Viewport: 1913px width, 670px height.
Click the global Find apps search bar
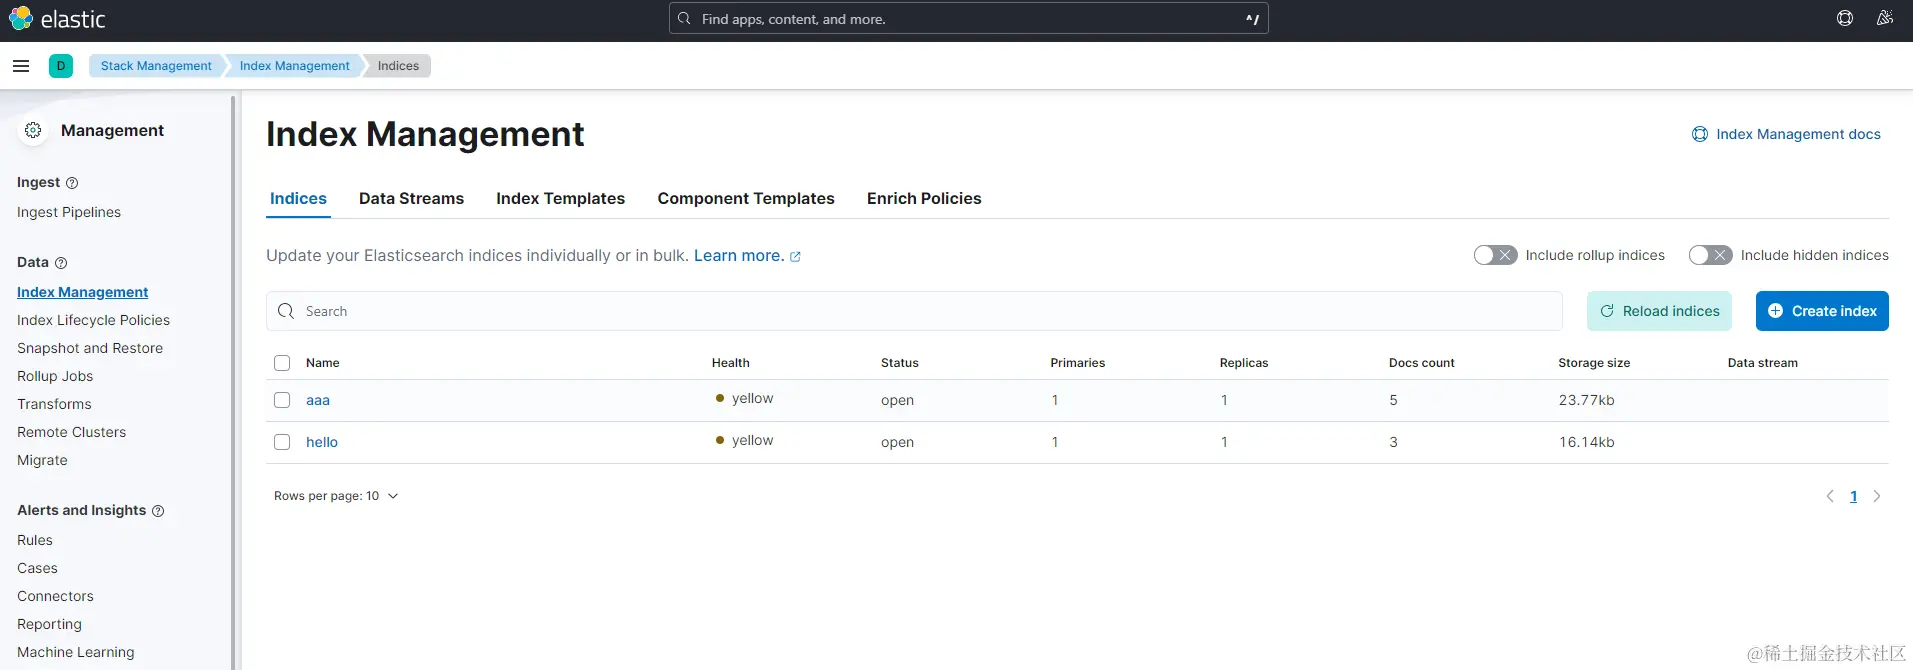pyautogui.click(x=968, y=18)
